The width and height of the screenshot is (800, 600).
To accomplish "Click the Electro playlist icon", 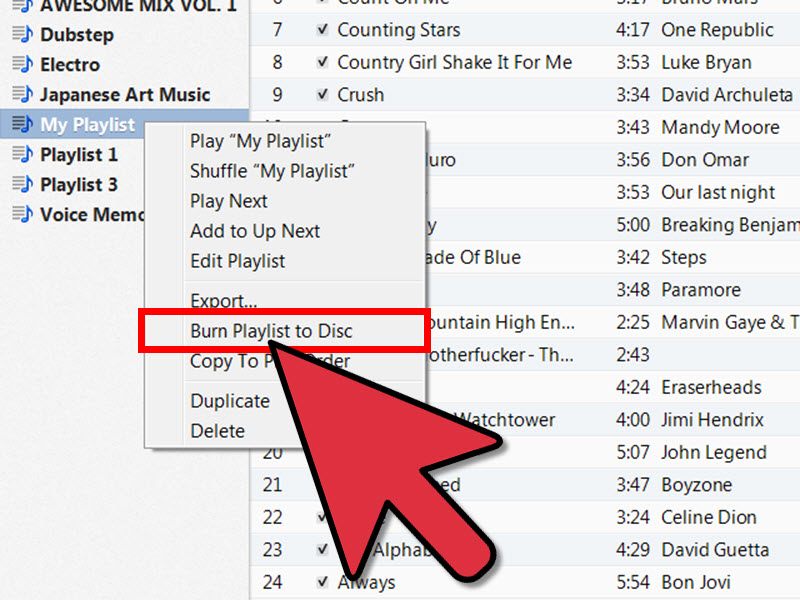I will coord(22,64).
